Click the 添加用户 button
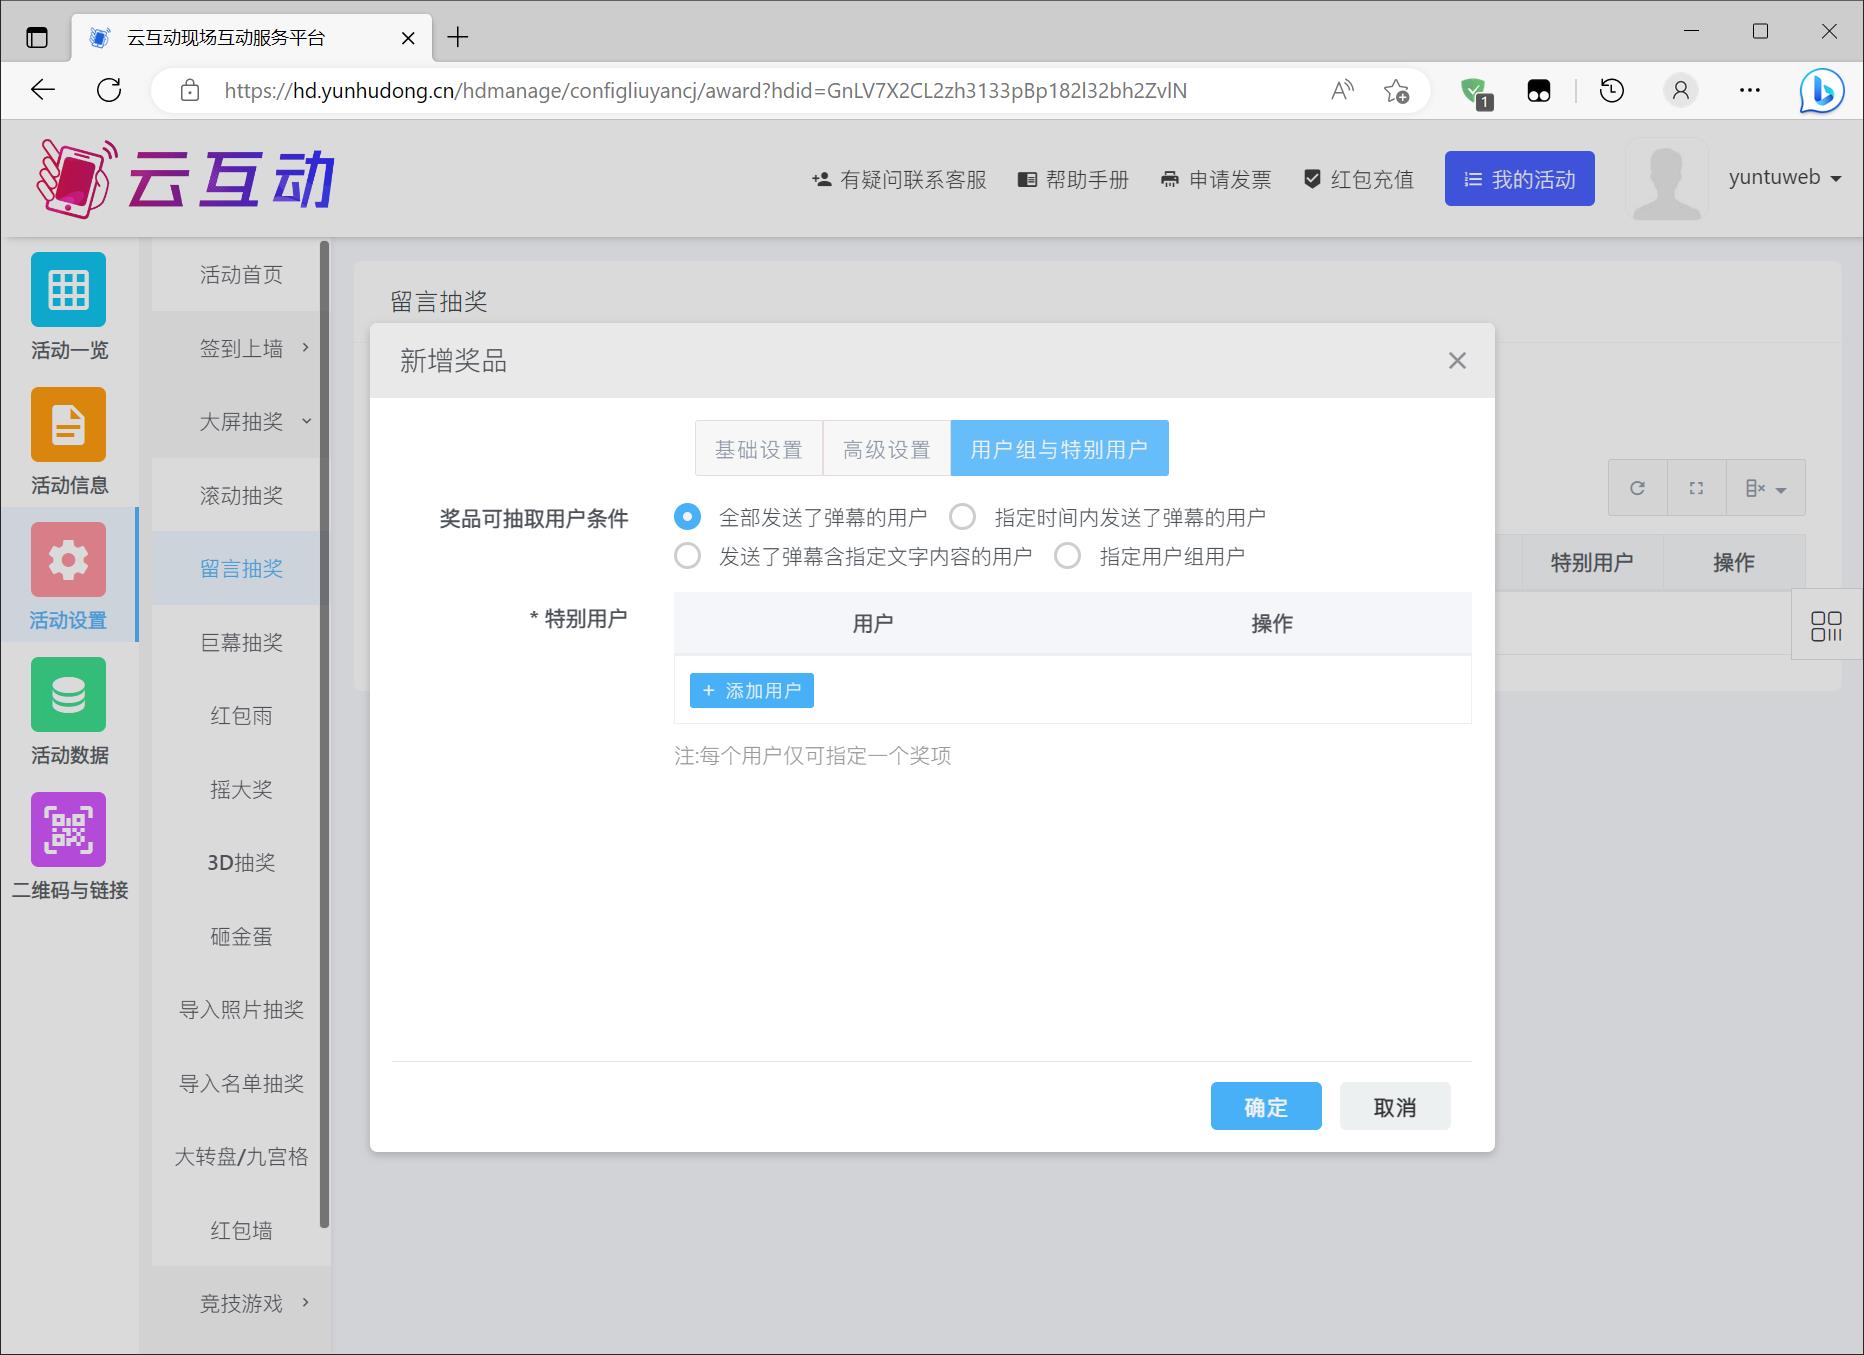Viewport: 1864px width, 1355px height. pyautogui.click(x=752, y=690)
